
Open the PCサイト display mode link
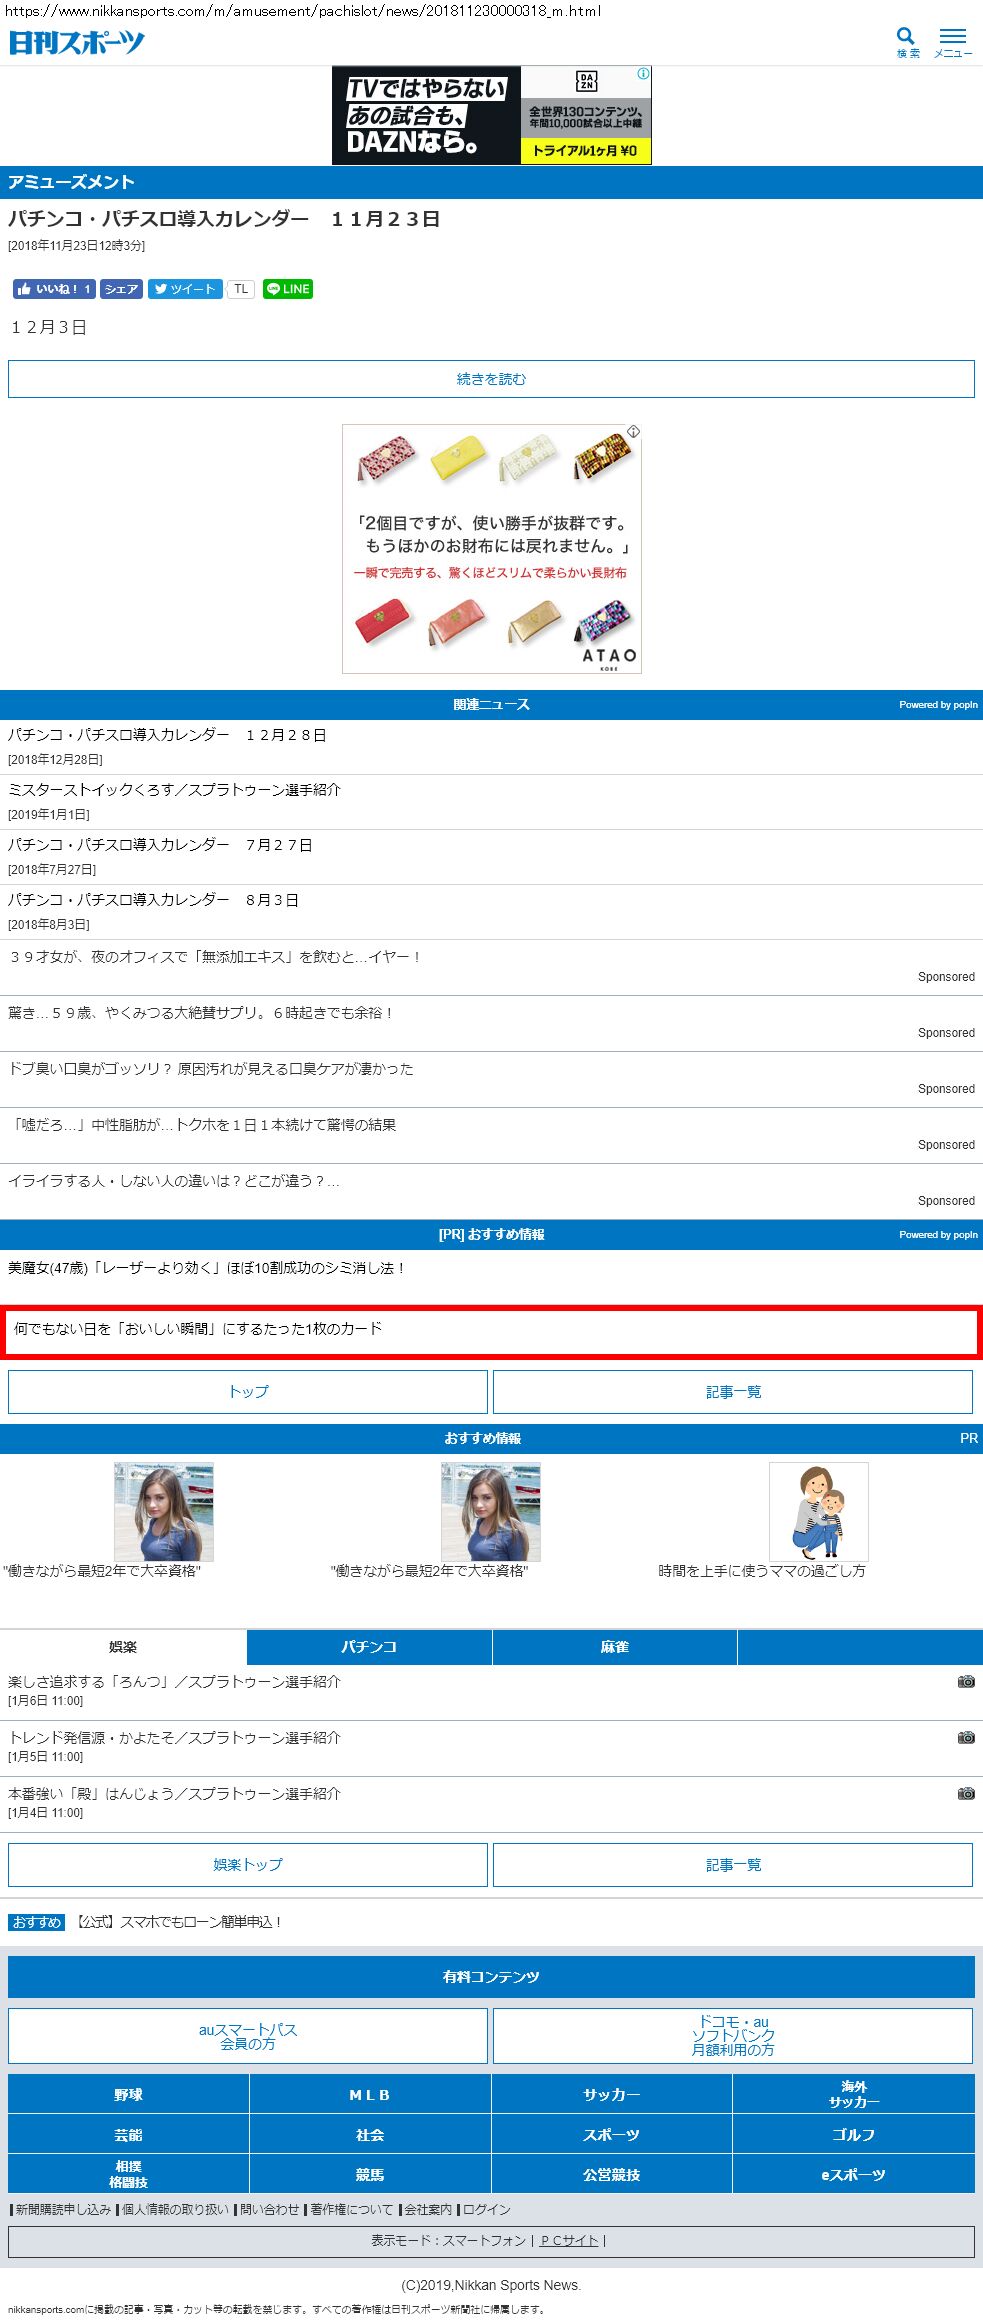click(569, 2240)
